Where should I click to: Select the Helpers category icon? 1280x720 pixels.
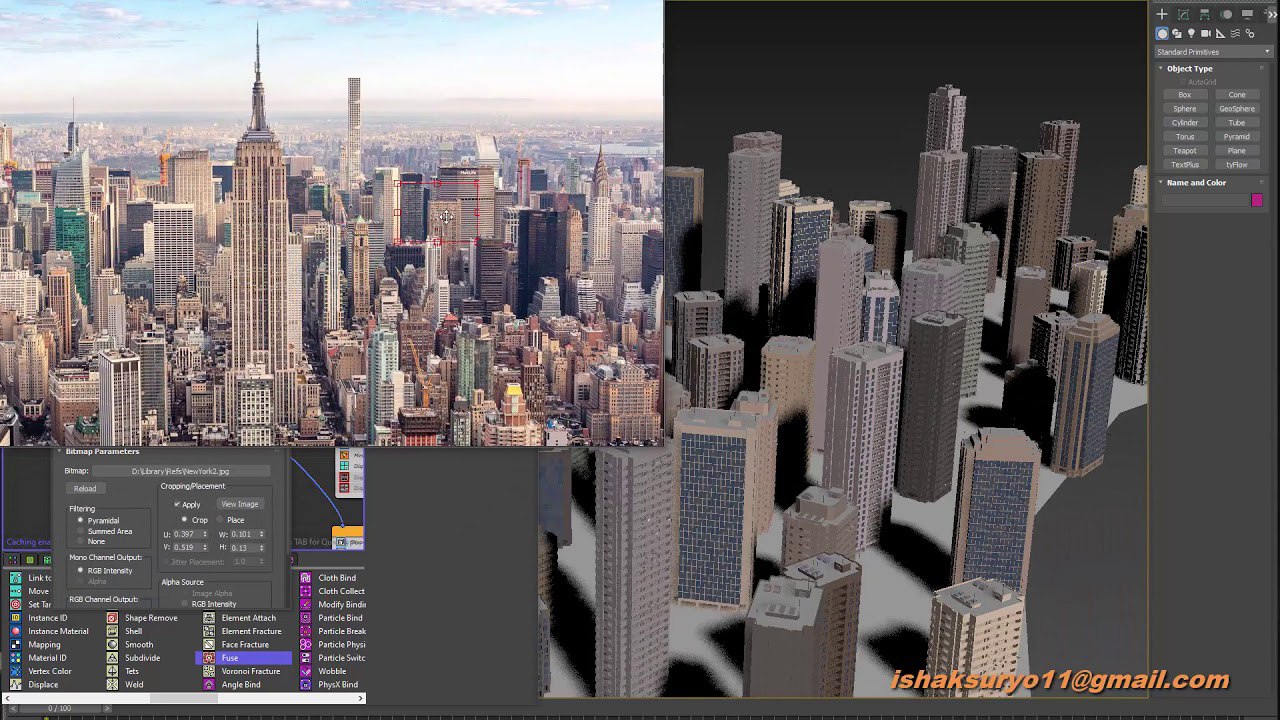(1221, 33)
